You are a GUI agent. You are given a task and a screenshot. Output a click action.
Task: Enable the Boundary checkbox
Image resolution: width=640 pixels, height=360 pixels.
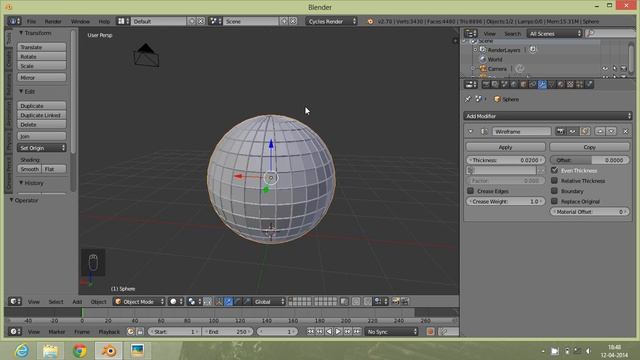tap(554, 191)
